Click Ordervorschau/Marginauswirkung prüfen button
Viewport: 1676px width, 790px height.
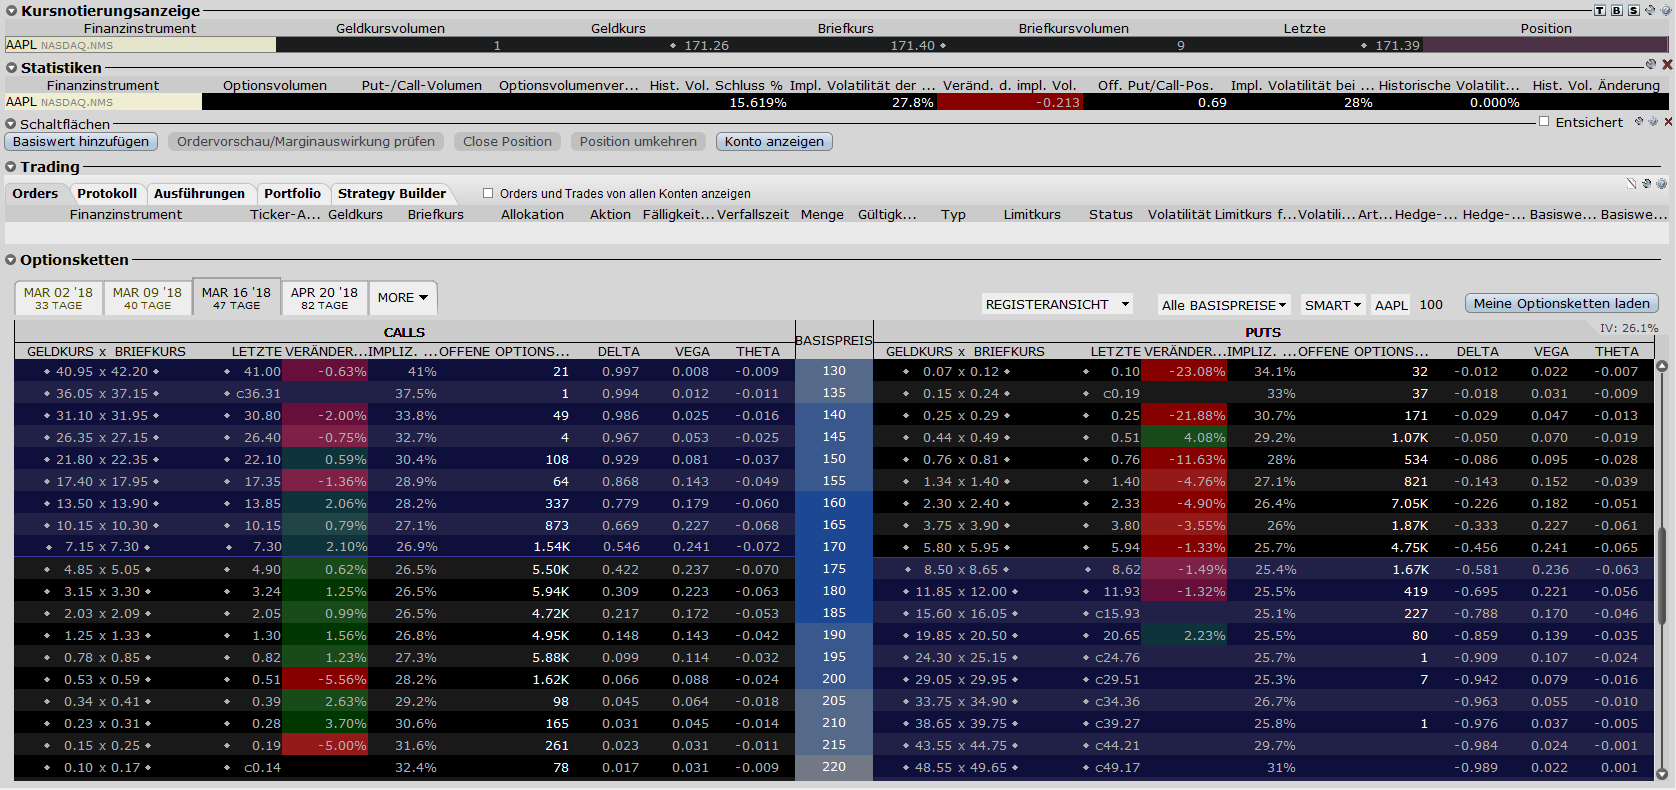click(306, 142)
